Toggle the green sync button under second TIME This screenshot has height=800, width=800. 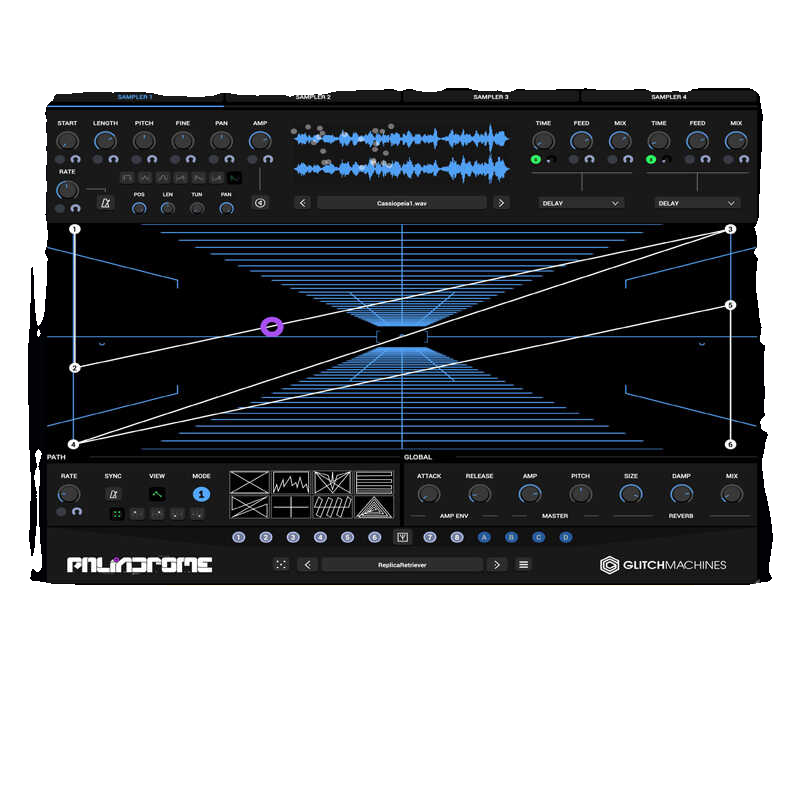[x=651, y=160]
